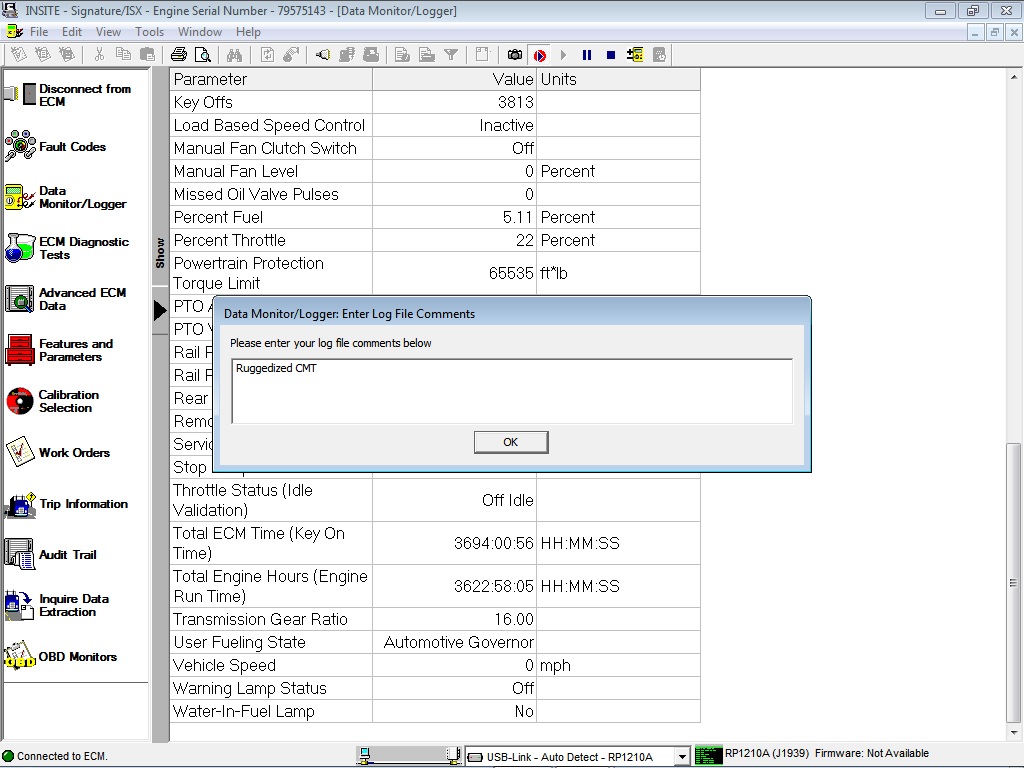This screenshot has height=768, width=1024.
Task: Pause data monitoring from the toolbar
Action: [588, 54]
